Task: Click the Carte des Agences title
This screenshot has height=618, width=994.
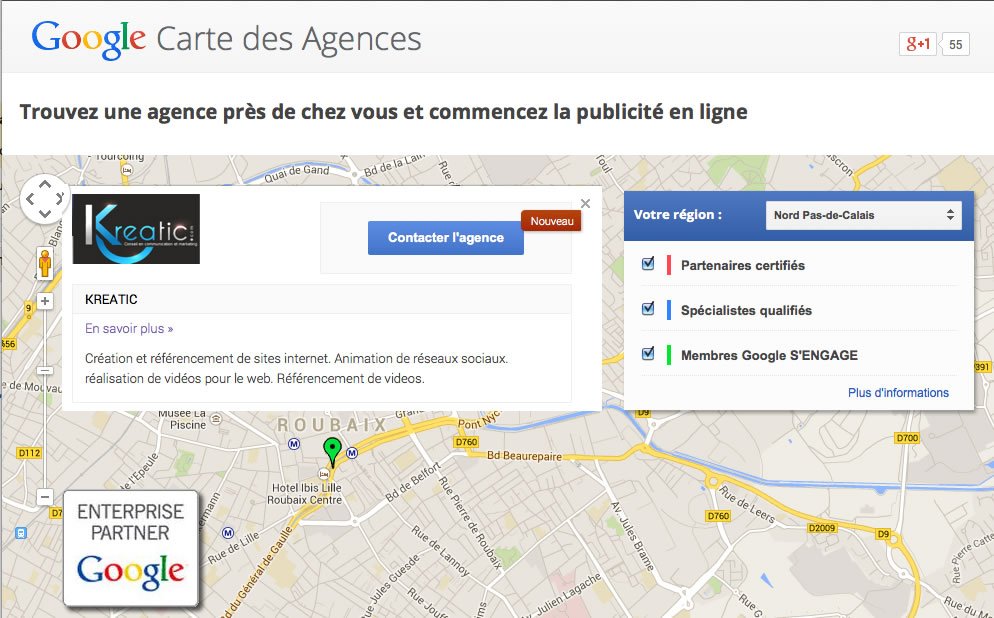Action: pyautogui.click(x=288, y=39)
